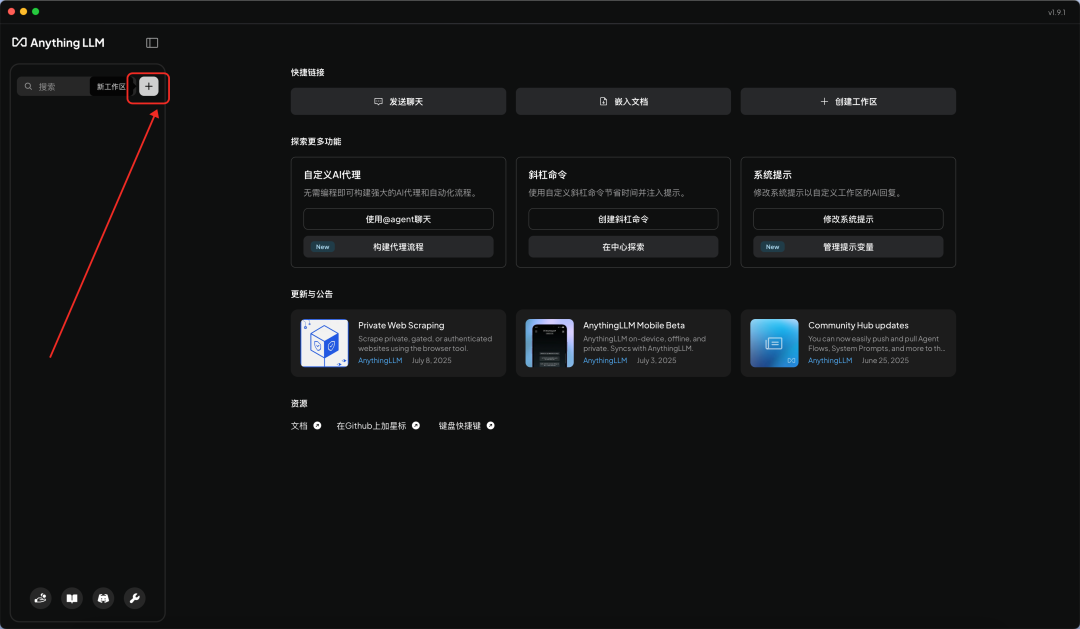Open the Community Hub updates title
The height and width of the screenshot is (629, 1080).
[858, 325]
